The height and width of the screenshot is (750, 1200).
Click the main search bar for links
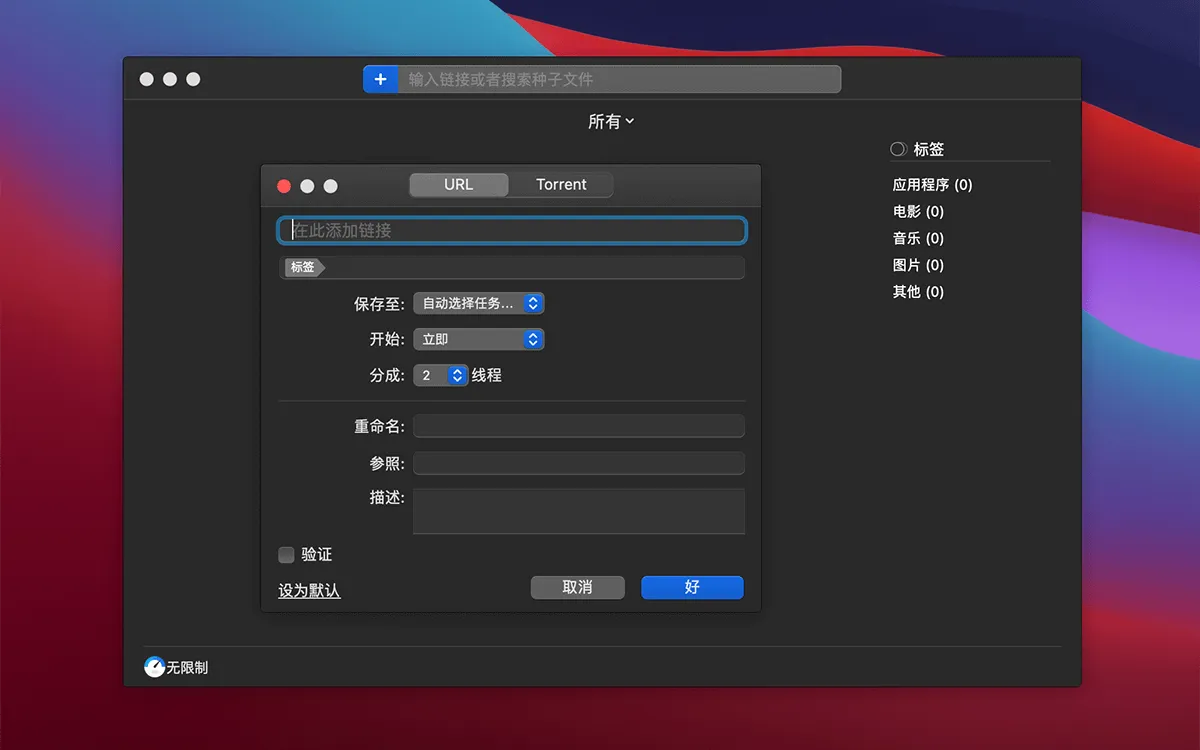619,79
